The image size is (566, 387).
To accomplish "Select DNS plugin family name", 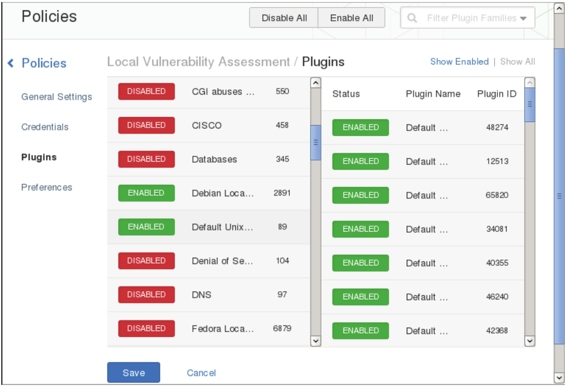I will pyautogui.click(x=201, y=295).
